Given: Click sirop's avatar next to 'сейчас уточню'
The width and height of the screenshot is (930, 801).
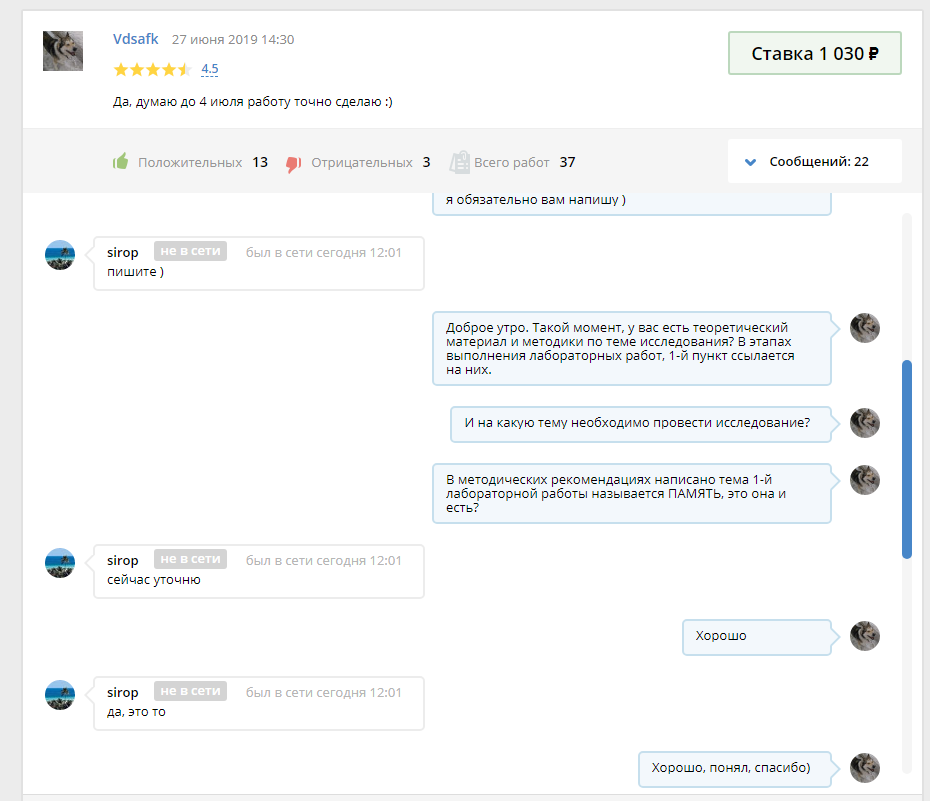Looking at the screenshot, I should 60,563.
